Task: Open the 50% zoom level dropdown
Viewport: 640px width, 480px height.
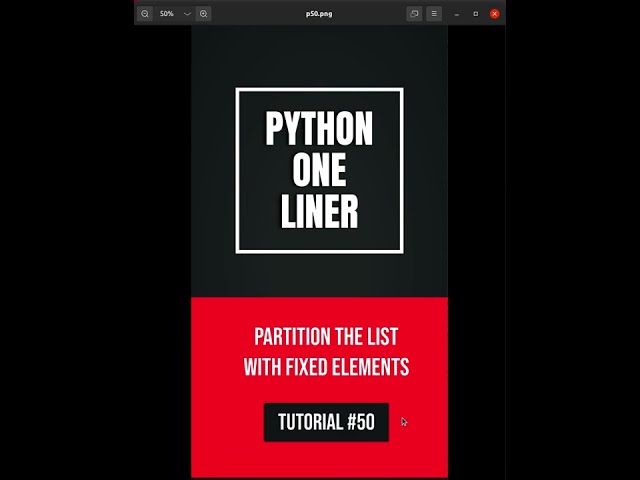Action: (x=187, y=14)
